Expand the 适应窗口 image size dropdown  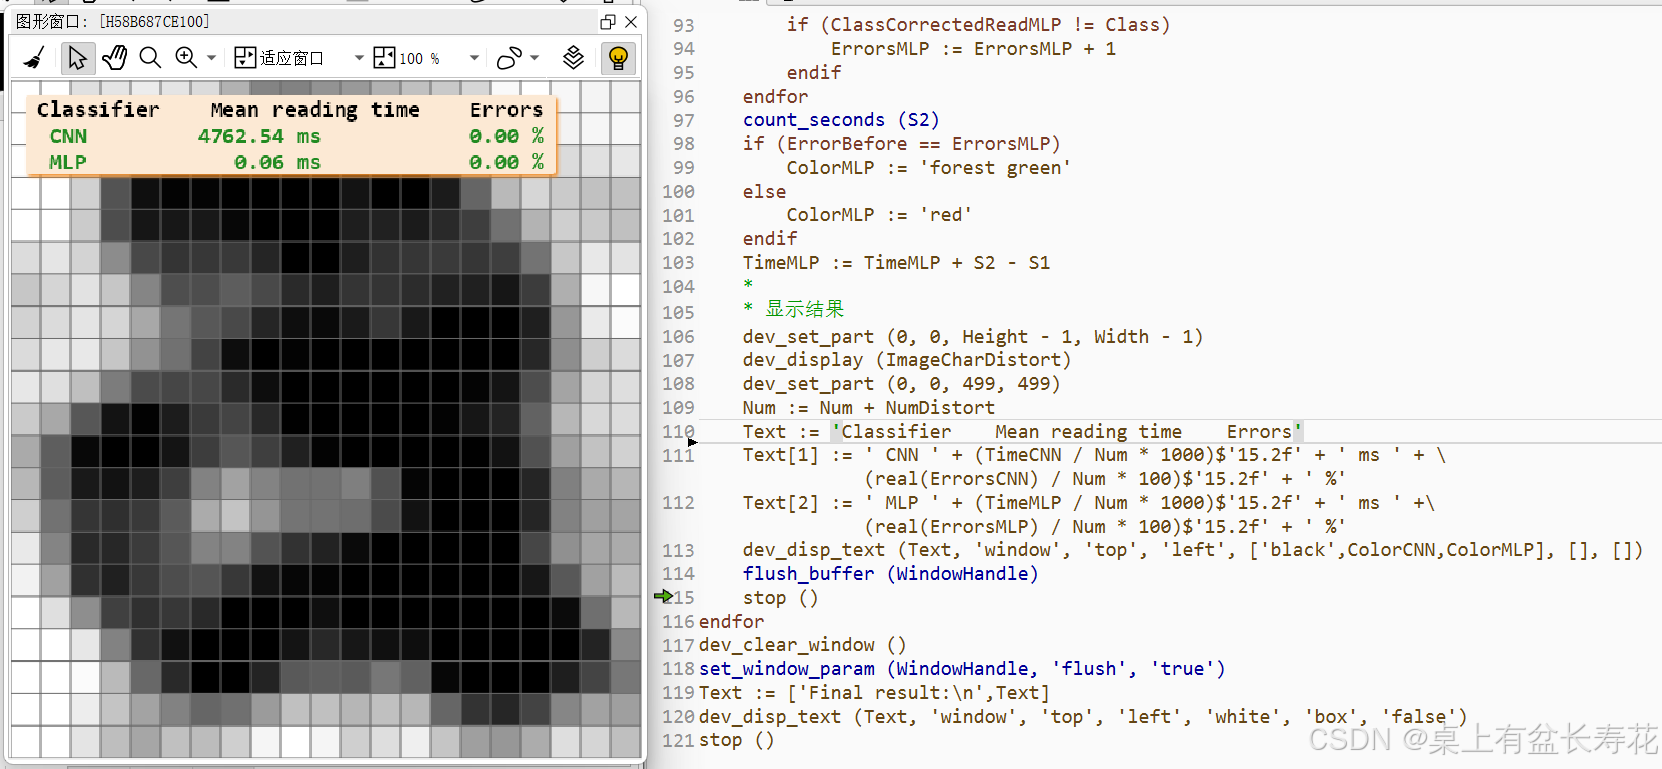point(358,58)
